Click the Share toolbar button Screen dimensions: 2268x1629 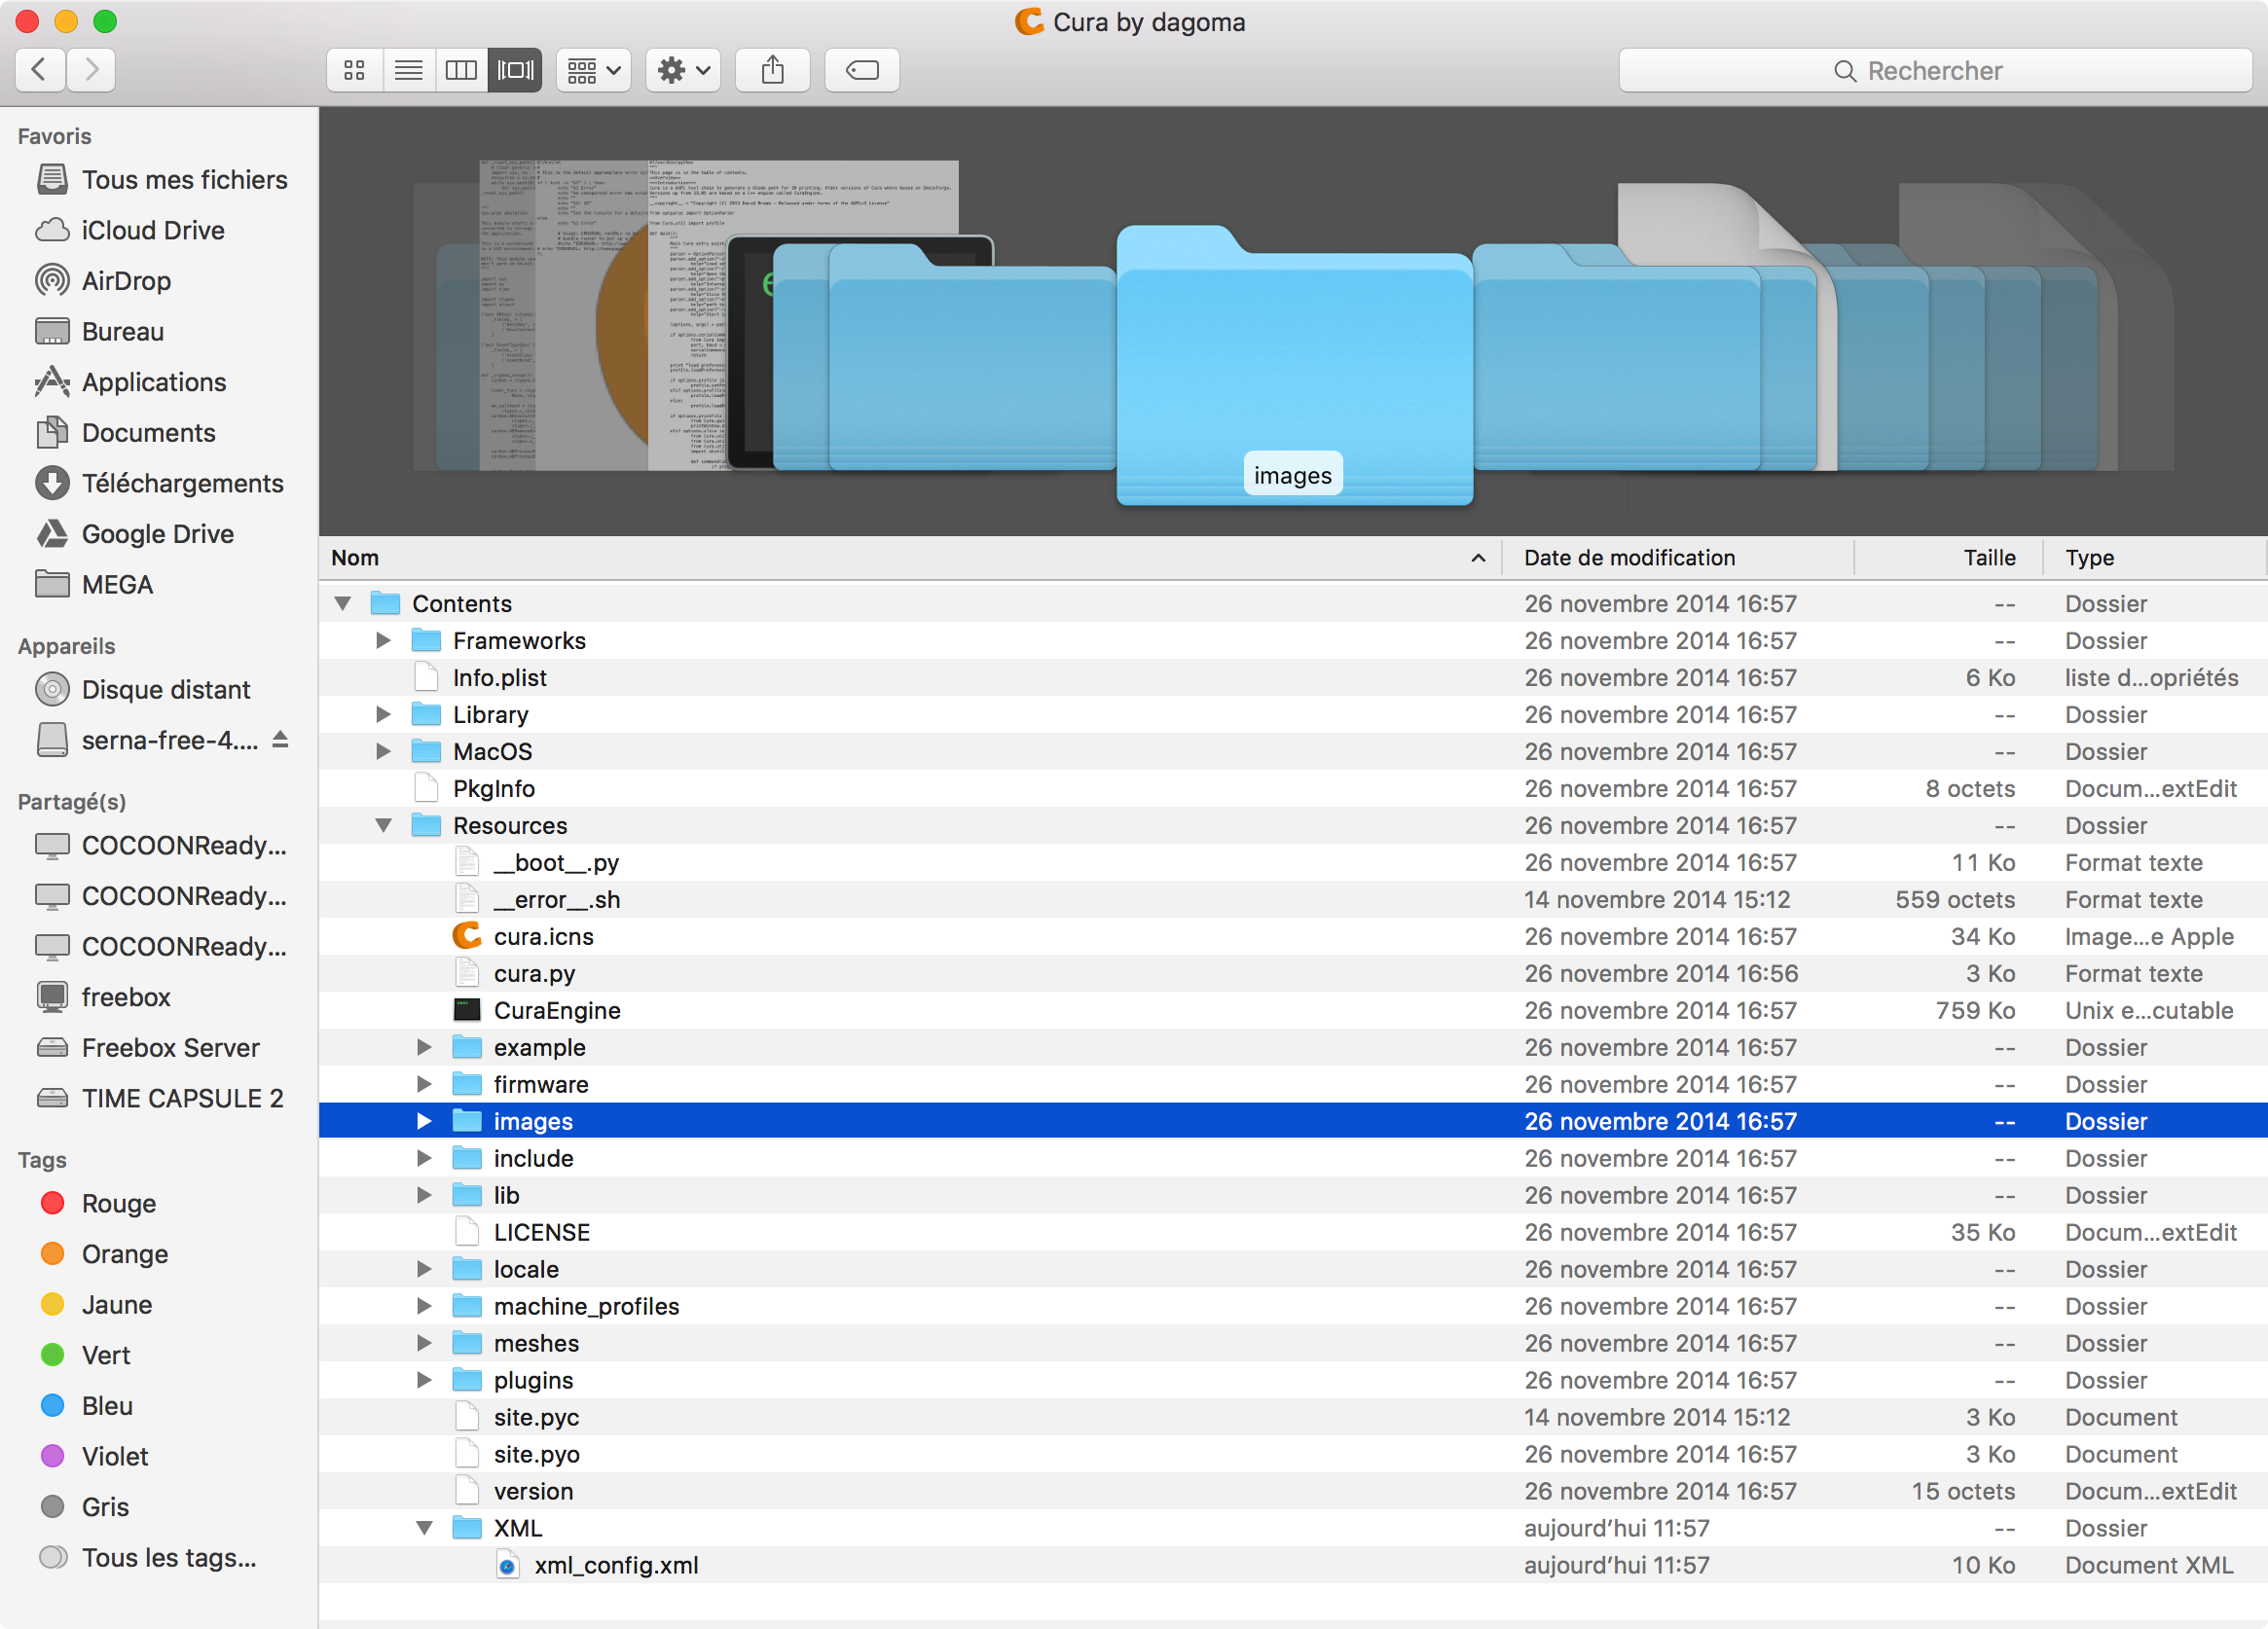[772, 70]
